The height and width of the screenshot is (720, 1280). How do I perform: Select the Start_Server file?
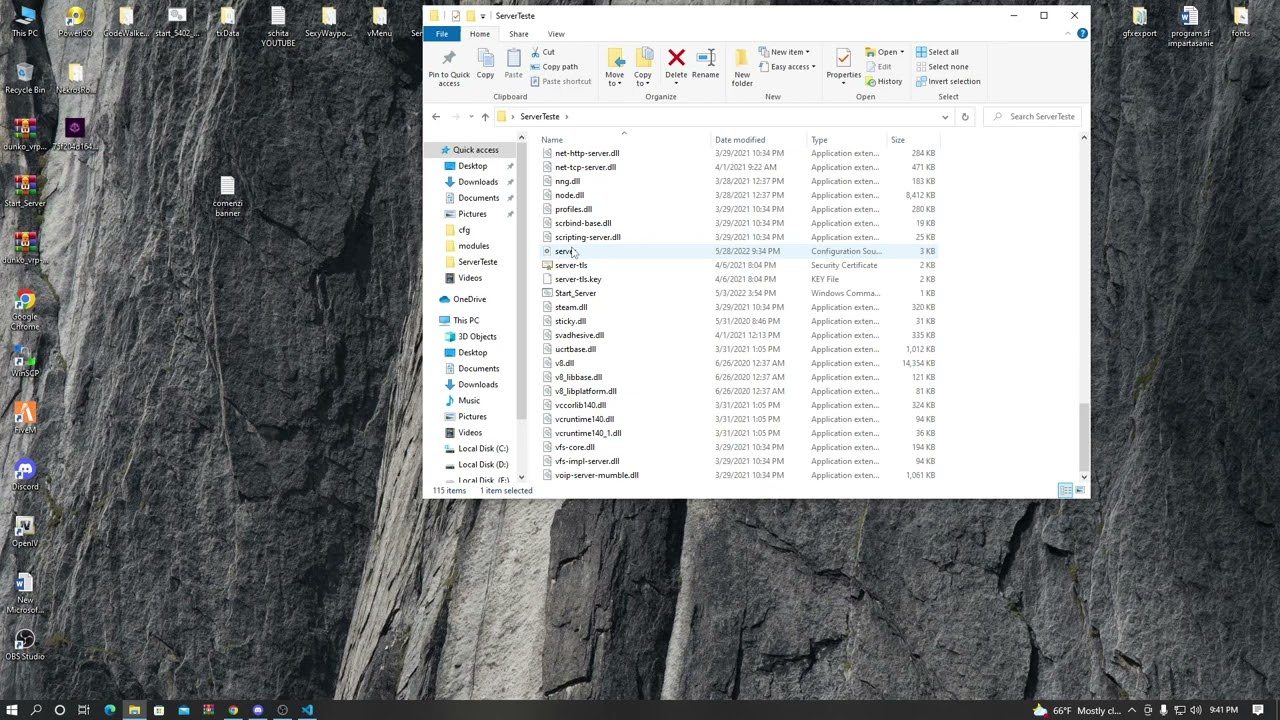click(x=575, y=293)
